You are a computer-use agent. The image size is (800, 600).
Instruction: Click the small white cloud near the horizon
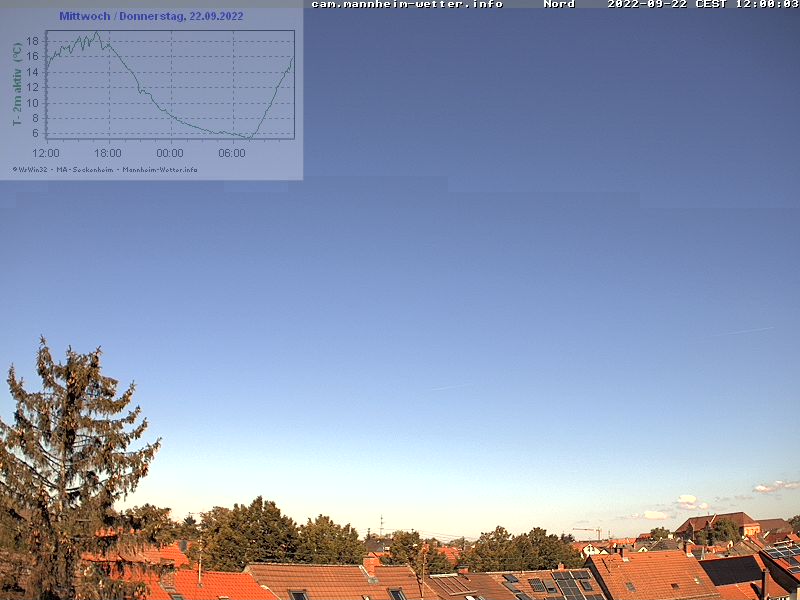tap(686, 499)
